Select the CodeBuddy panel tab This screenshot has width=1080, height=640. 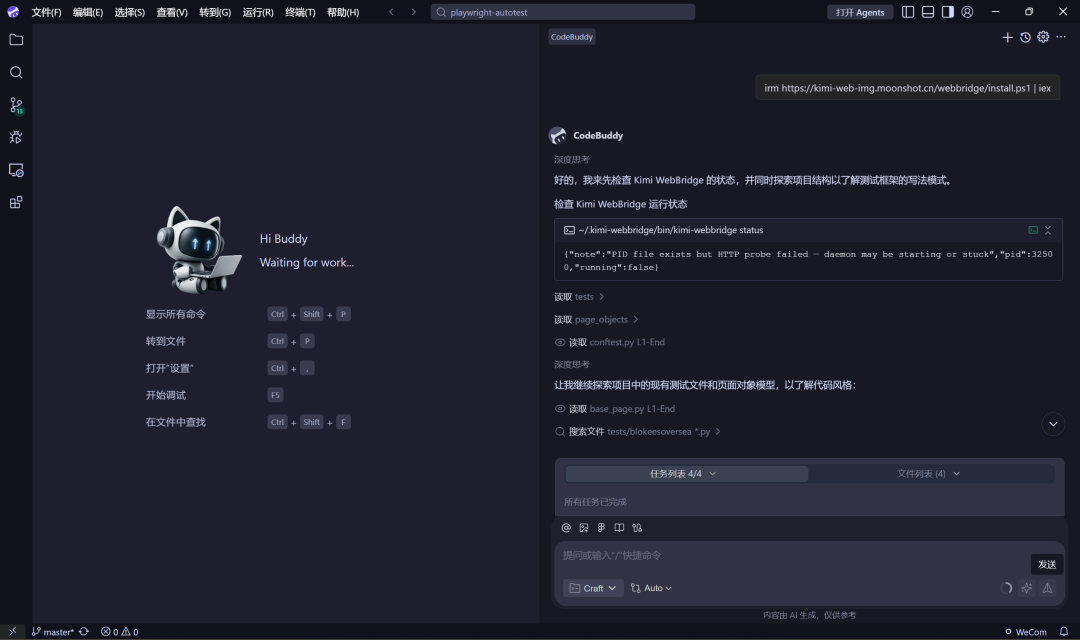(572, 37)
